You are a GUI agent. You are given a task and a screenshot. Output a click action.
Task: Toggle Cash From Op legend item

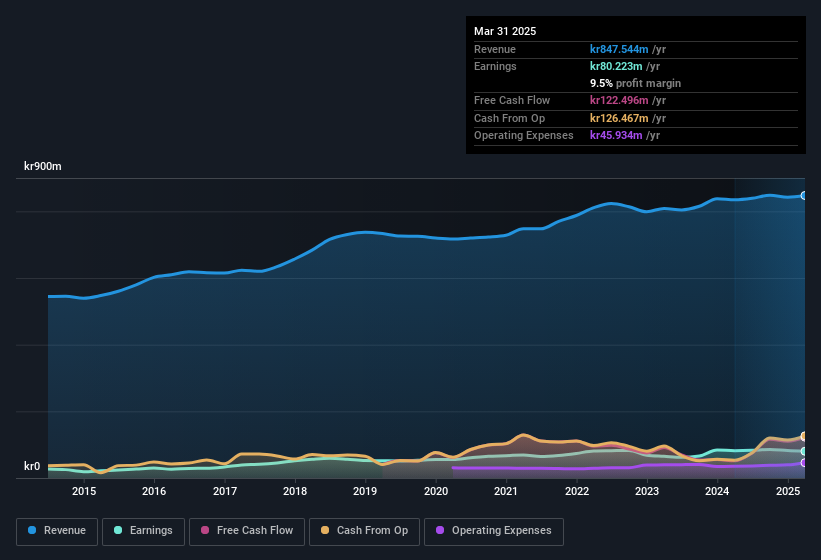(364, 531)
